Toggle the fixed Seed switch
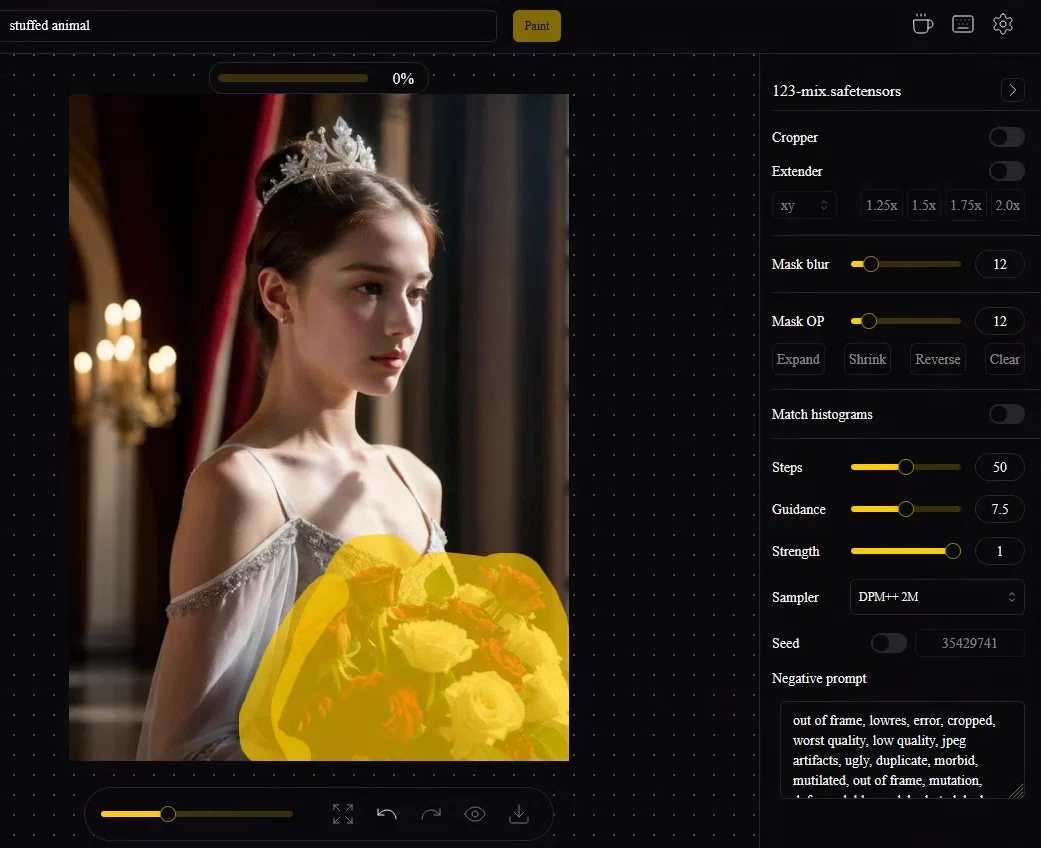Screen dimensions: 1041x848 click(889, 642)
